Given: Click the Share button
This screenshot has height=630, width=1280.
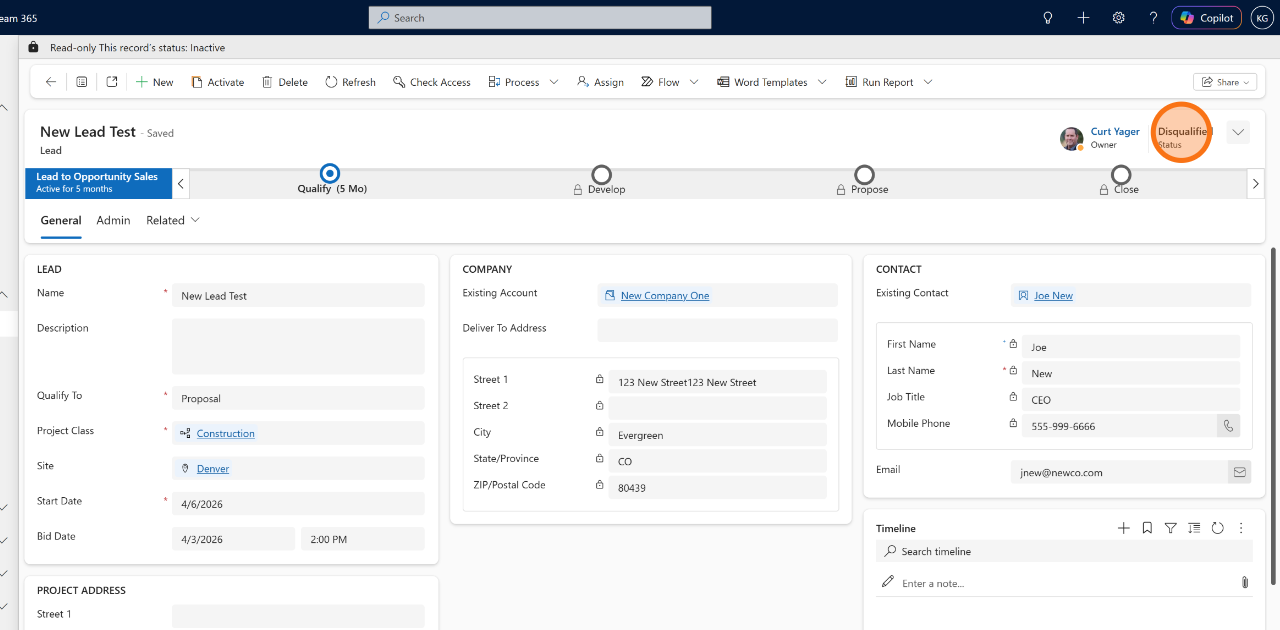Looking at the screenshot, I should [1225, 82].
